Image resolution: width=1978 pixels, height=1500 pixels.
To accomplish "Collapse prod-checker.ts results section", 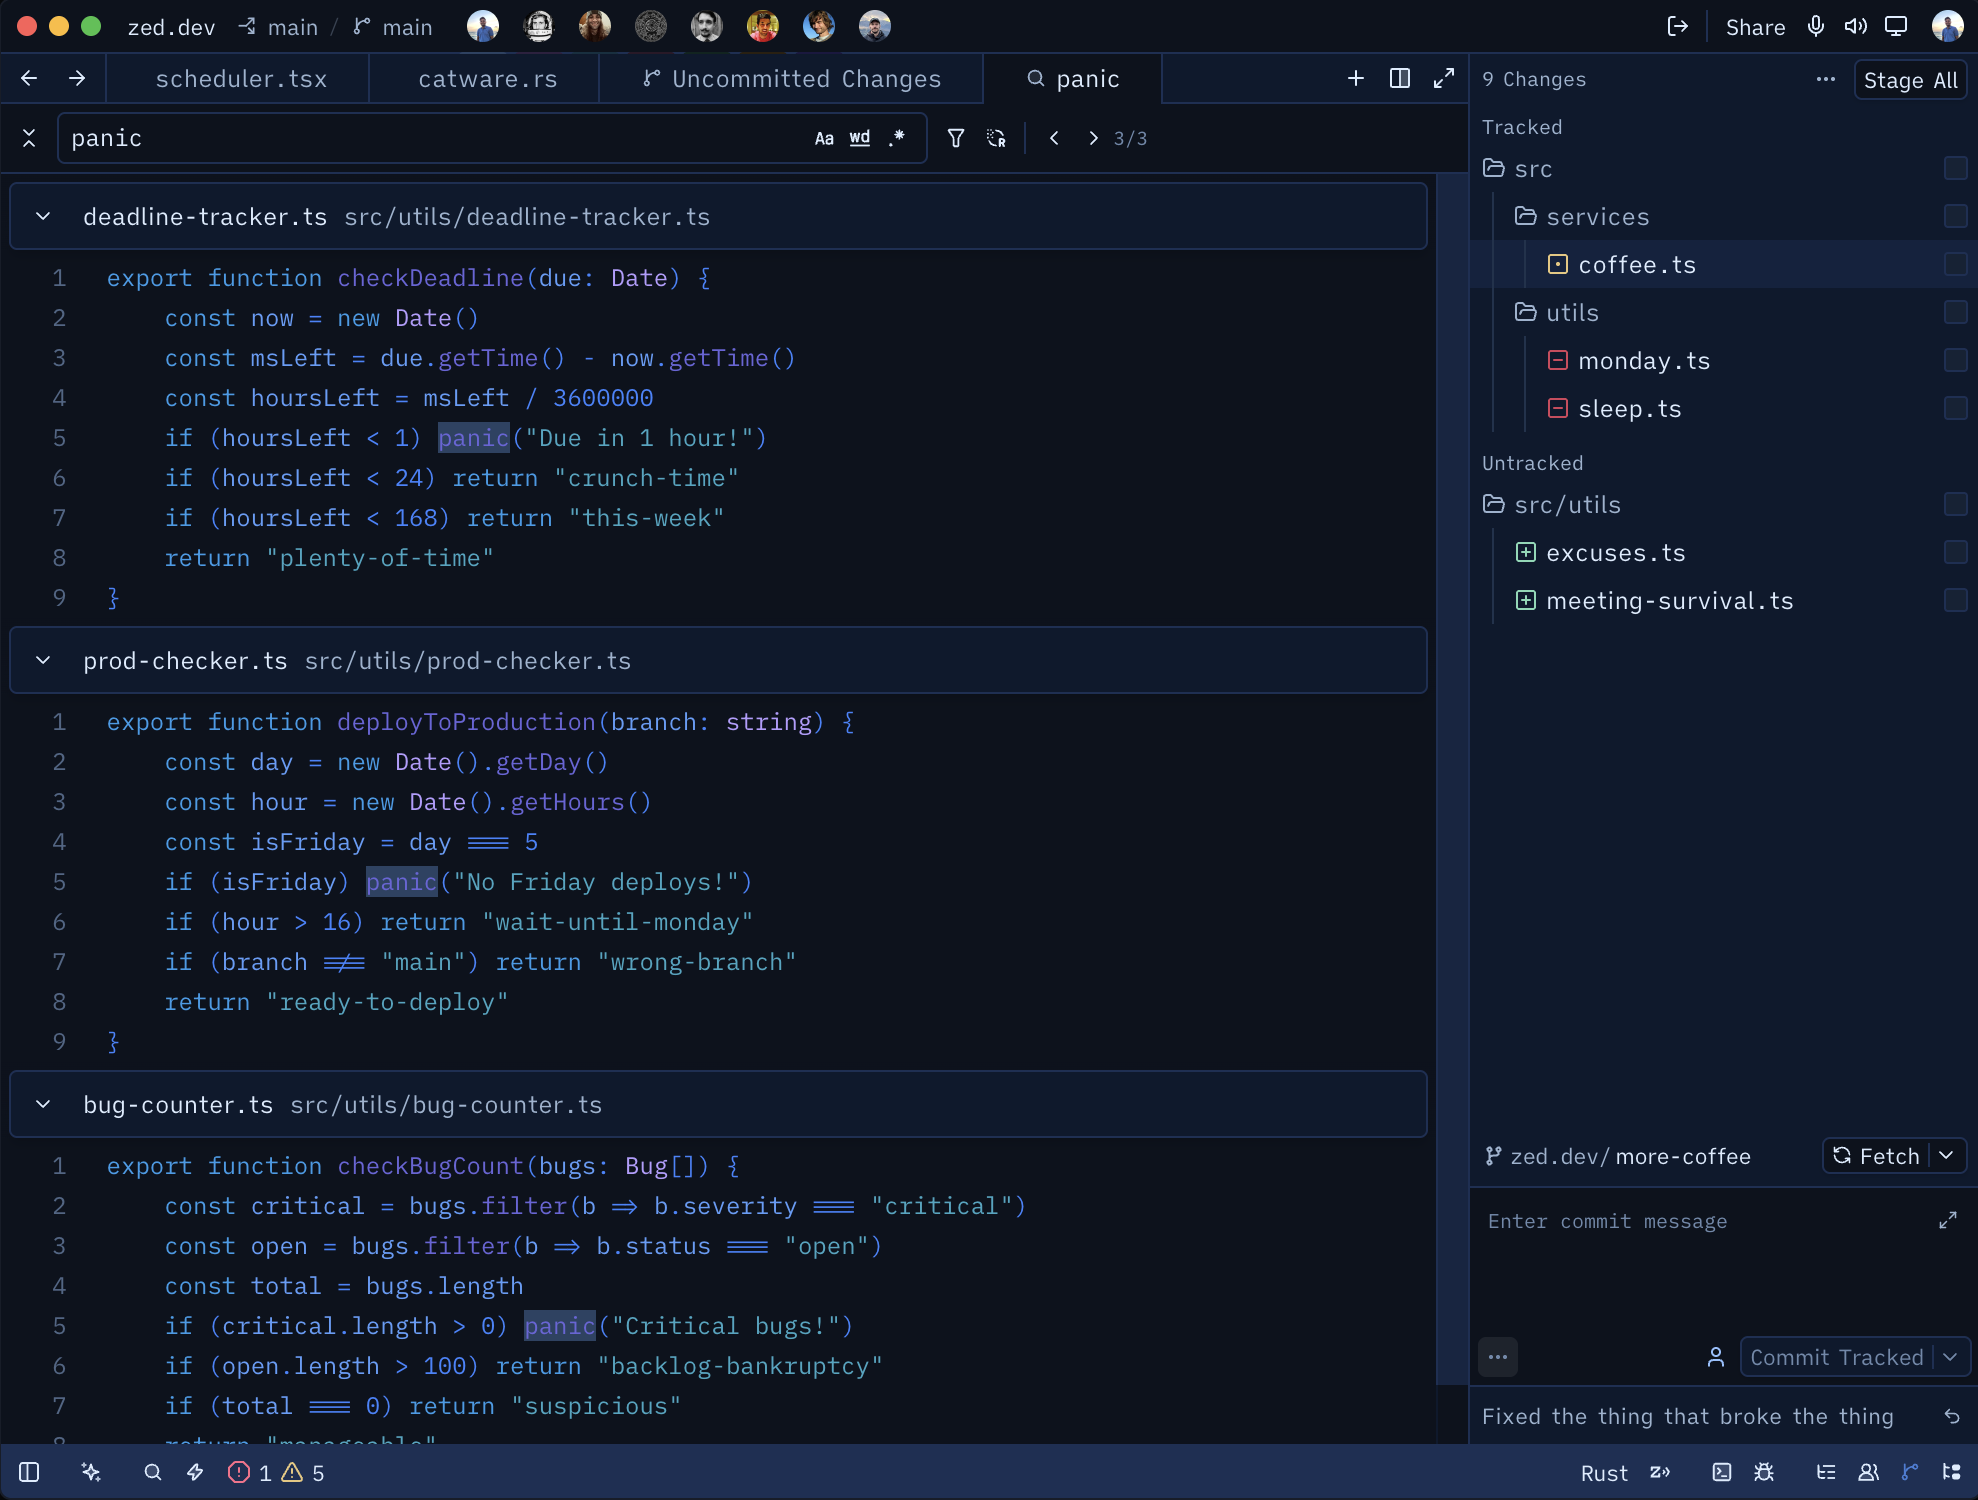I will coord(43,661).
